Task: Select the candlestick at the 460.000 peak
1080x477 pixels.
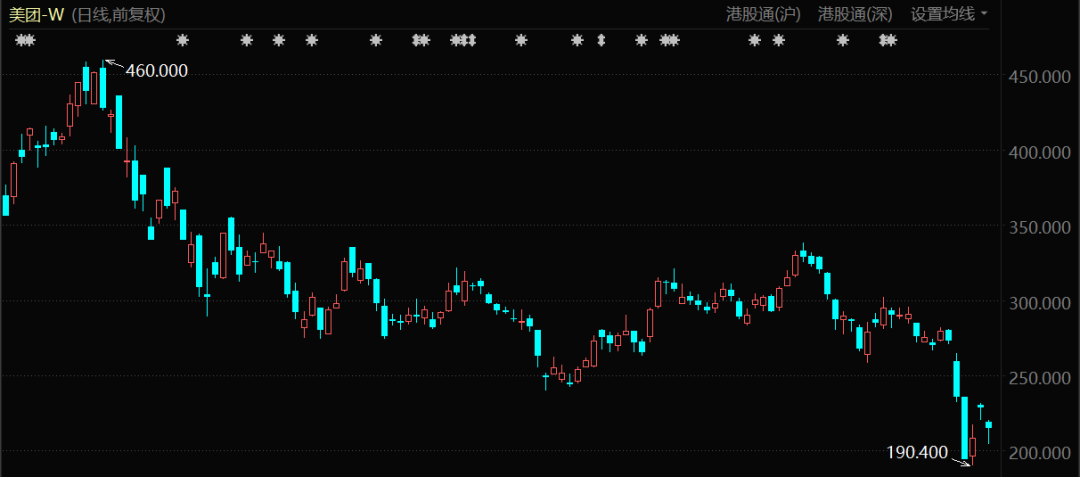Action: tap(103, 86)
